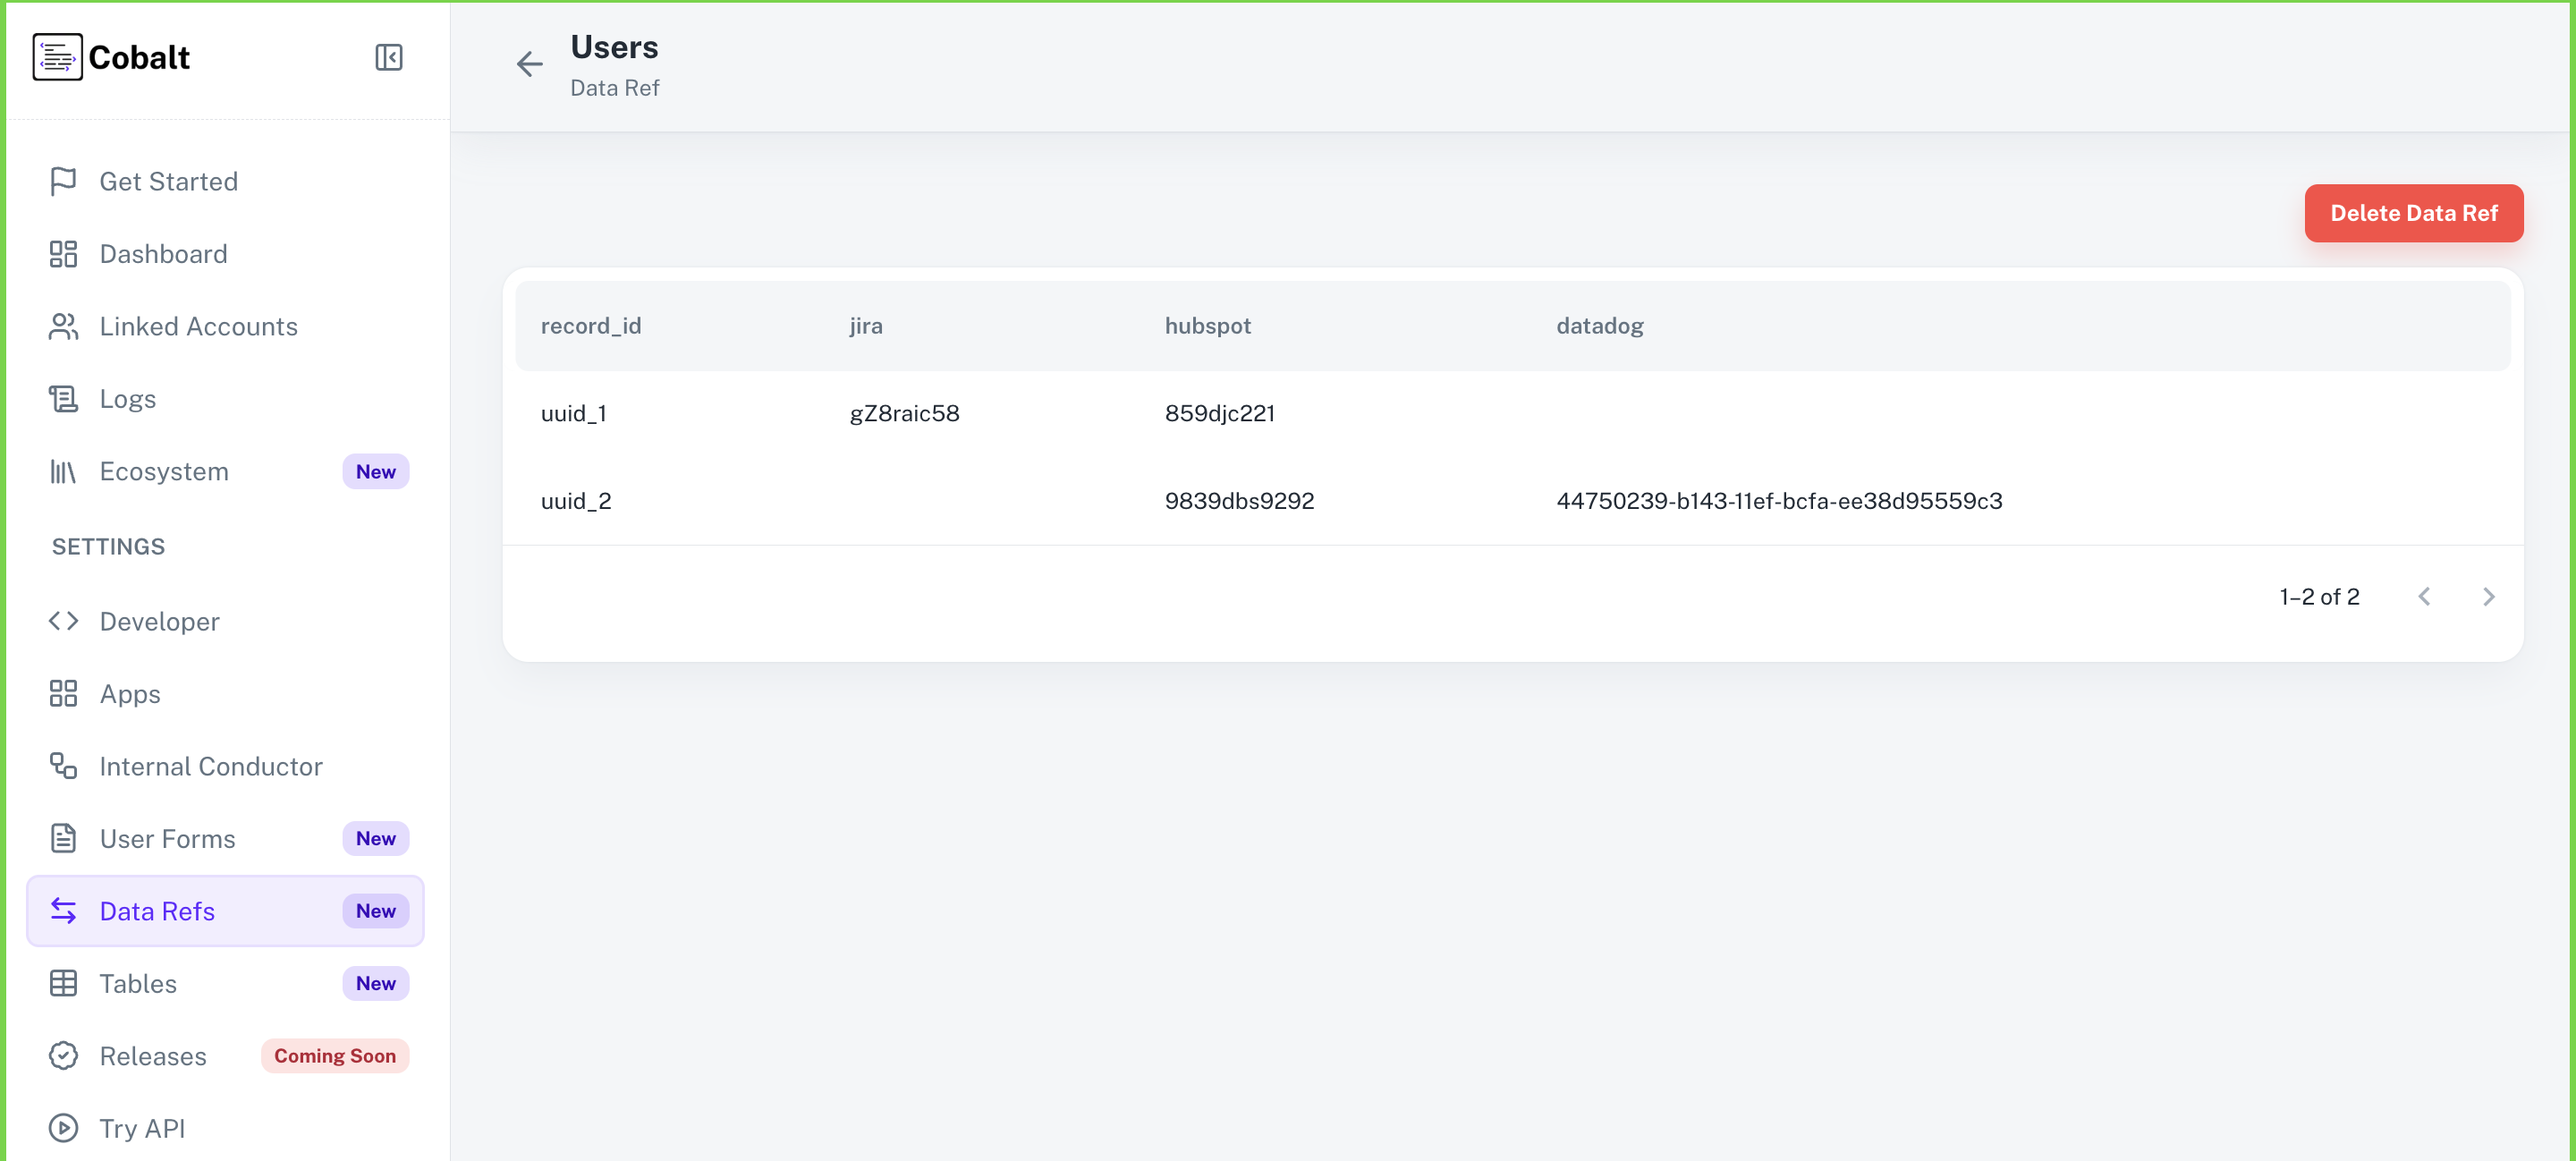The width and height of the screenshot is (2576, 1161).
Task: Click the Data Refs arrows icon
Action: pyautogui.click(x=64, y=911)
